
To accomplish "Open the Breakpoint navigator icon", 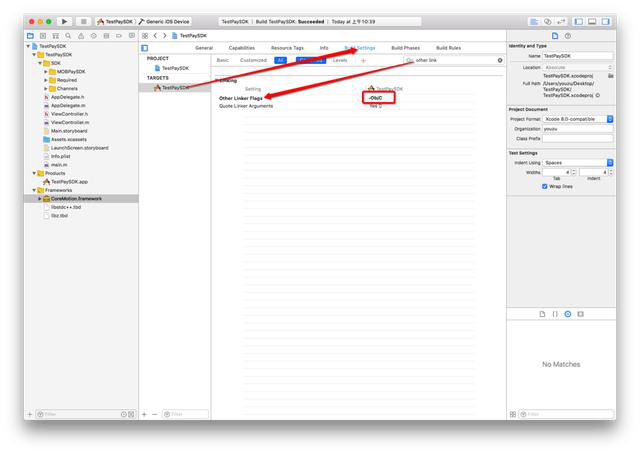I will (119, 36).
